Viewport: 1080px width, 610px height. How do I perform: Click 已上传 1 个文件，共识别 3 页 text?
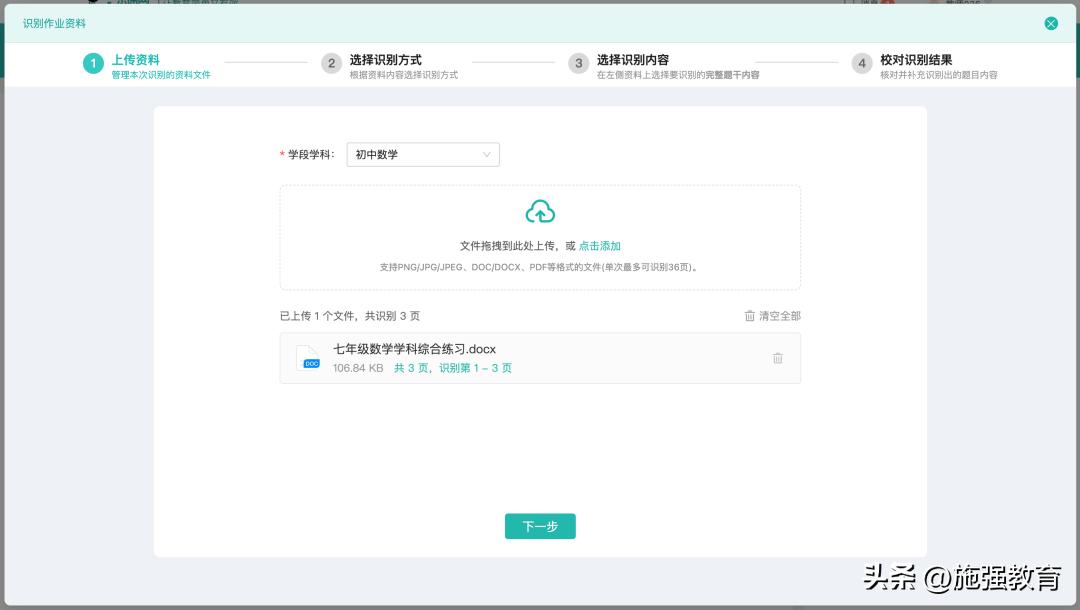tap(350, 316)
